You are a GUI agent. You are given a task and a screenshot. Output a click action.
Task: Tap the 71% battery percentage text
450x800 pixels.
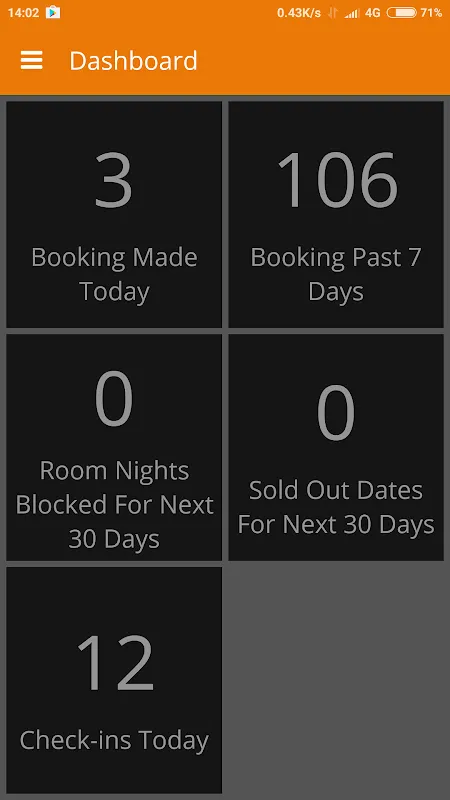[431, 13]
